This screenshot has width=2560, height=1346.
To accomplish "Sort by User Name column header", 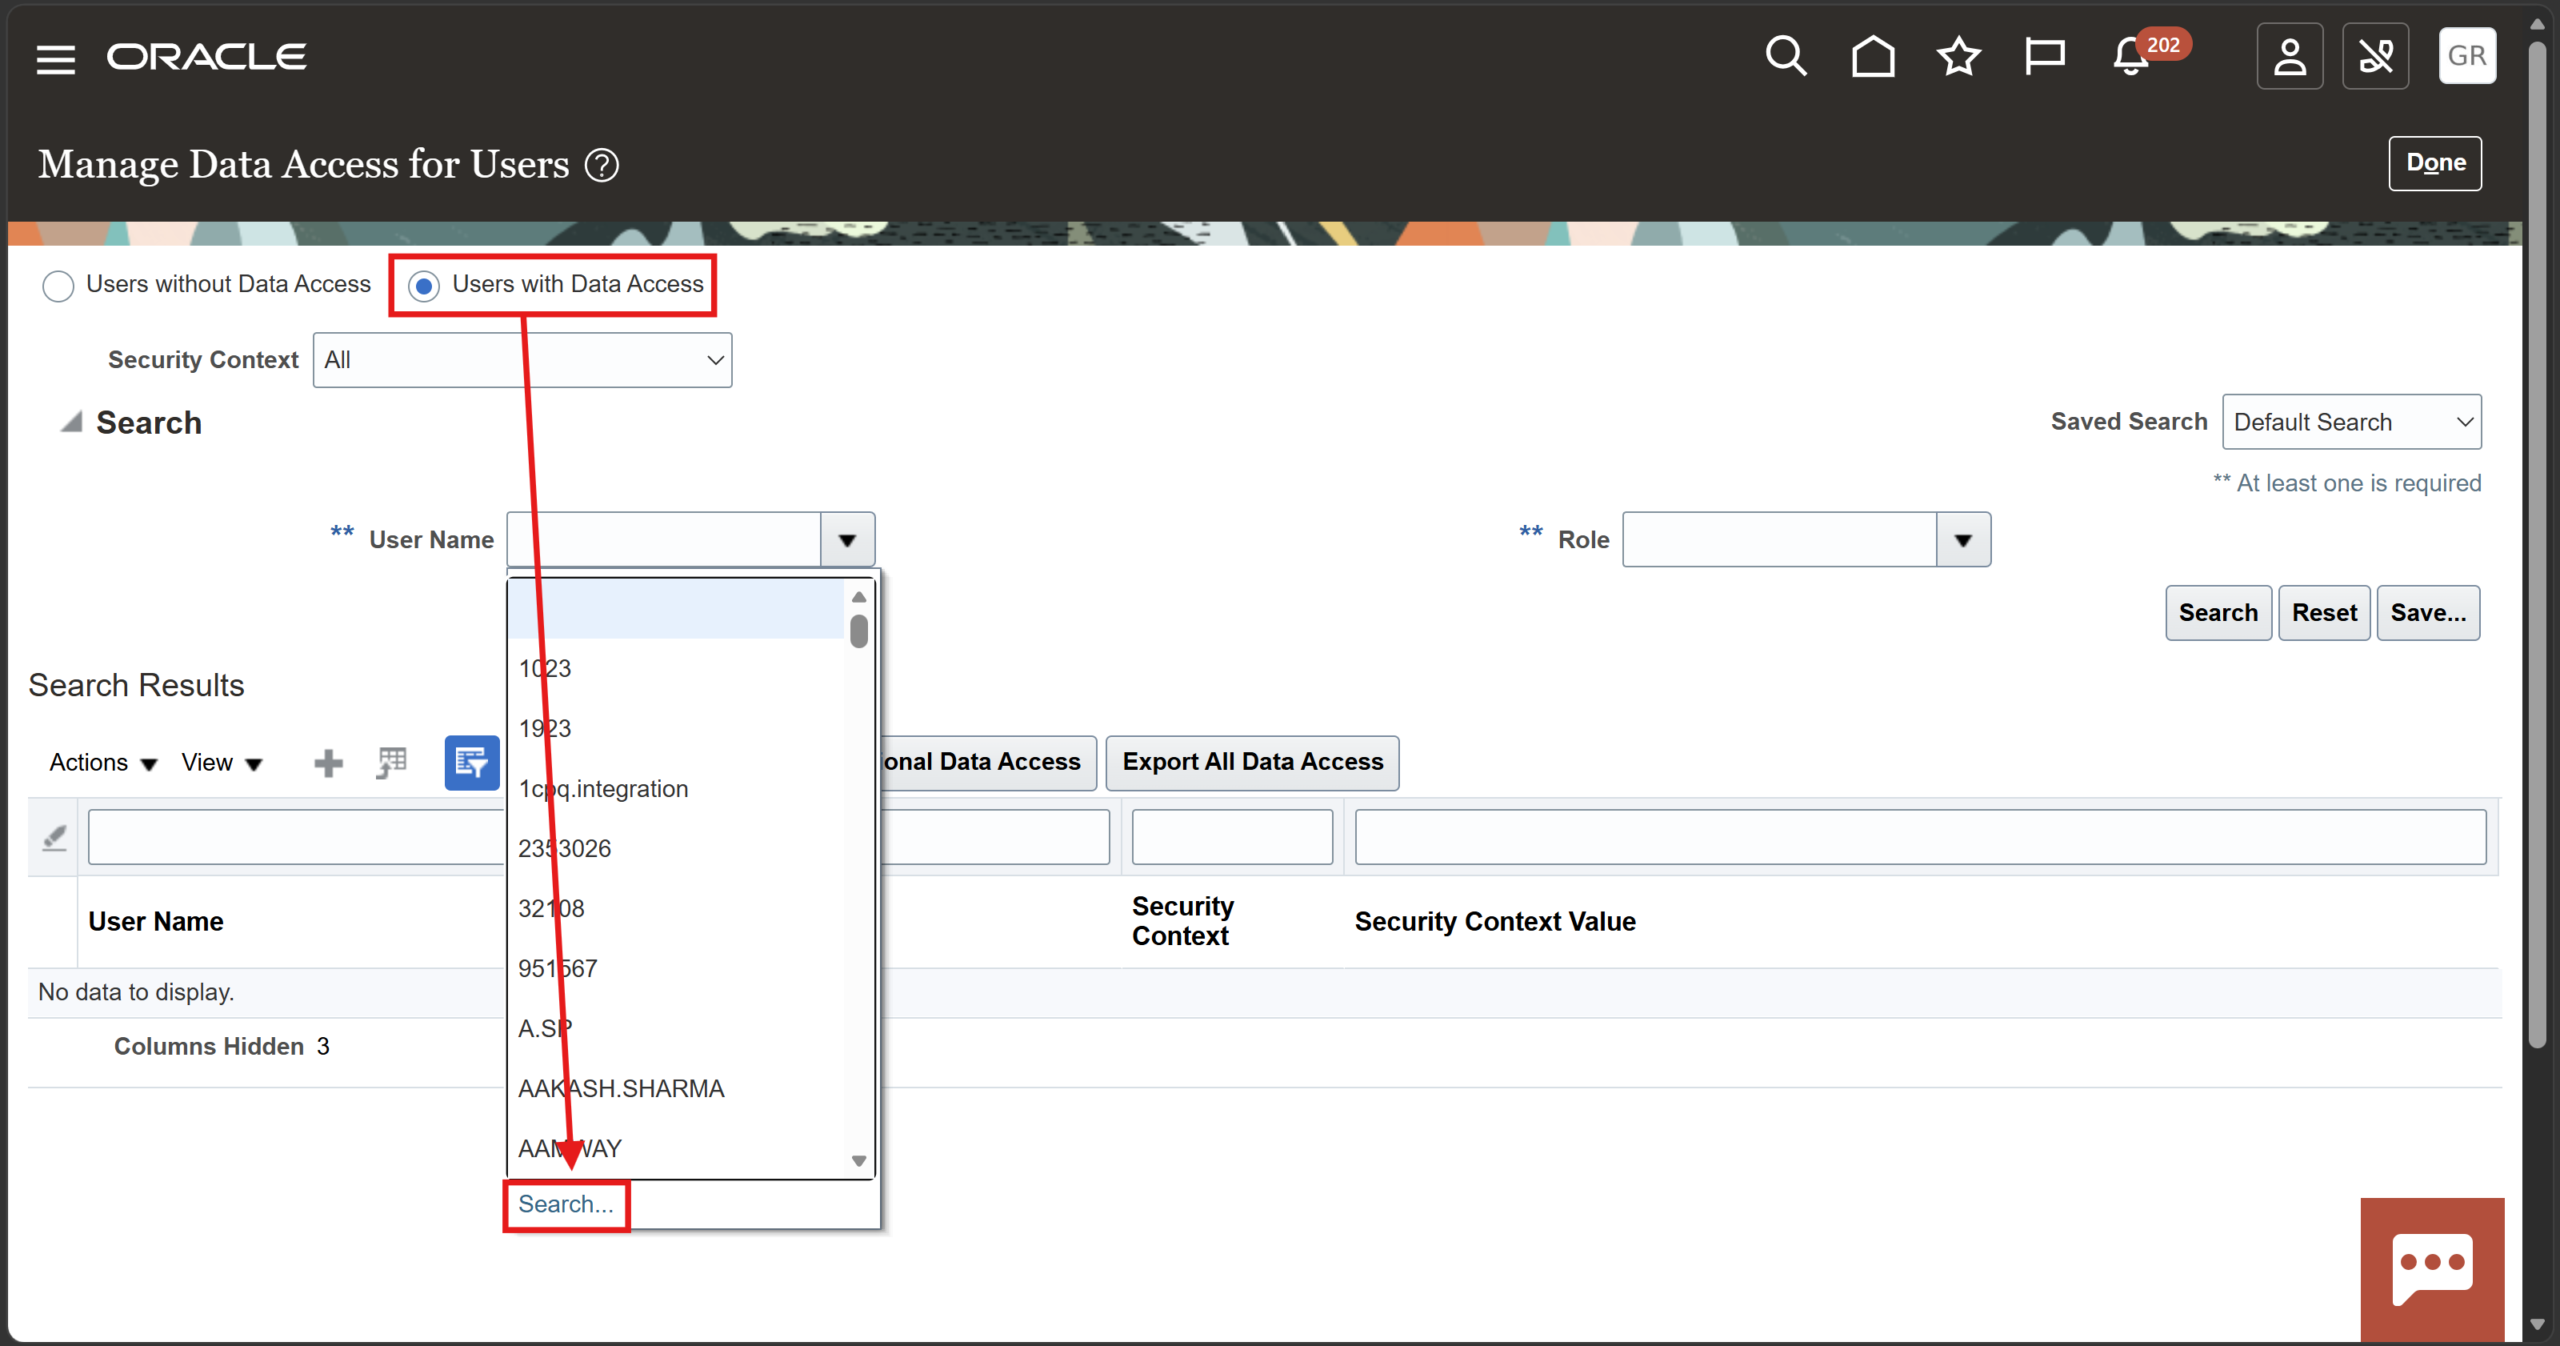I will click(x=156, y=922).
